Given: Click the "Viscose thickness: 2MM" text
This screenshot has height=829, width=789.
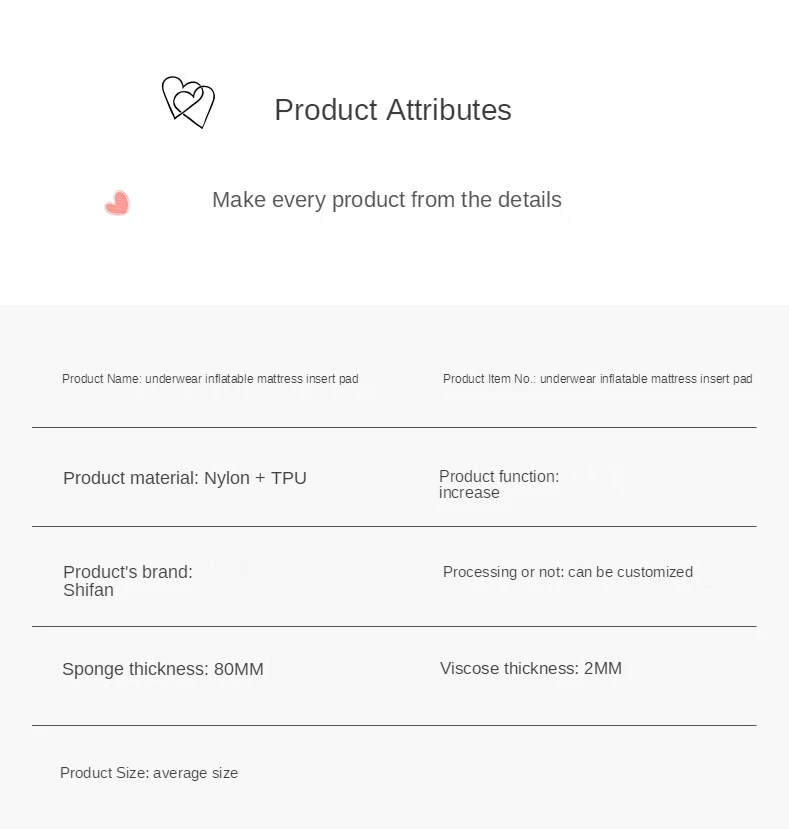Looking at the screenshot, I should [x=530, y=668].
